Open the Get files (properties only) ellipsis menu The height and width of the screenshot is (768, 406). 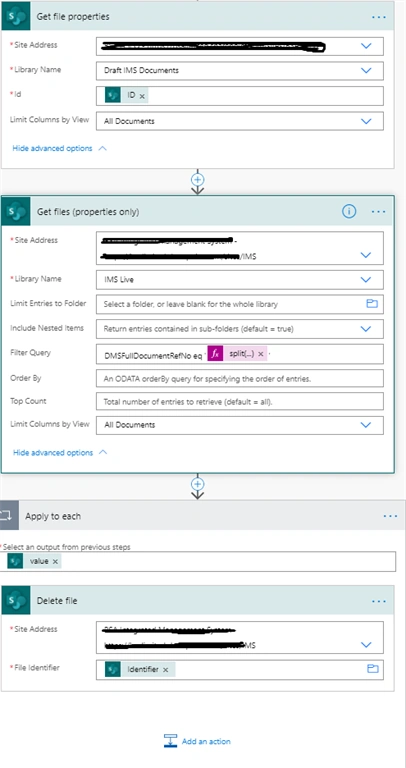379,212
